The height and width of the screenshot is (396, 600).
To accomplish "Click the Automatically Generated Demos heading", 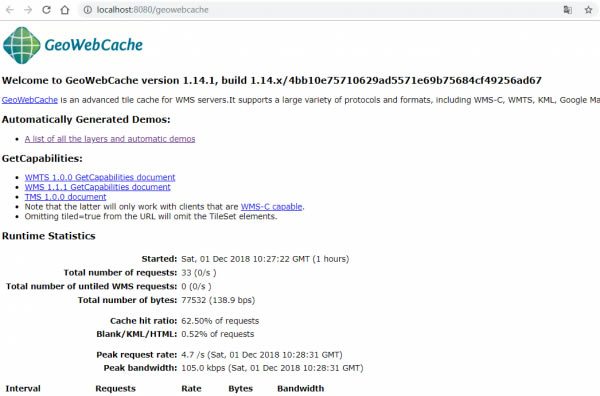I will pos(86,119).
